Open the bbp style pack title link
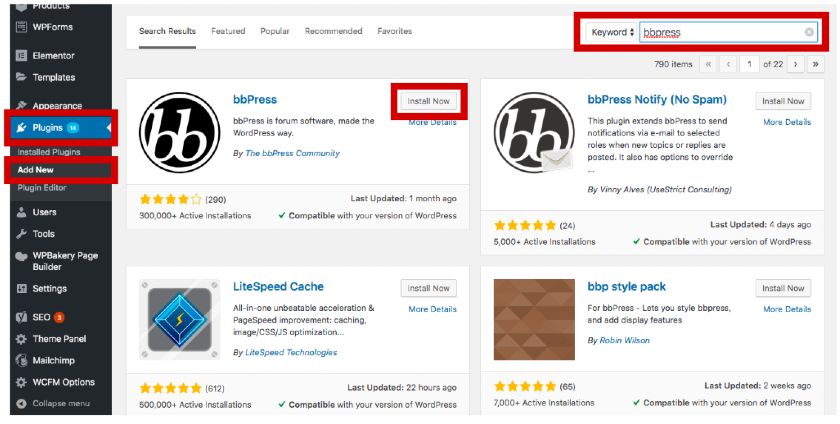840x424 pixels. [626, 287]
